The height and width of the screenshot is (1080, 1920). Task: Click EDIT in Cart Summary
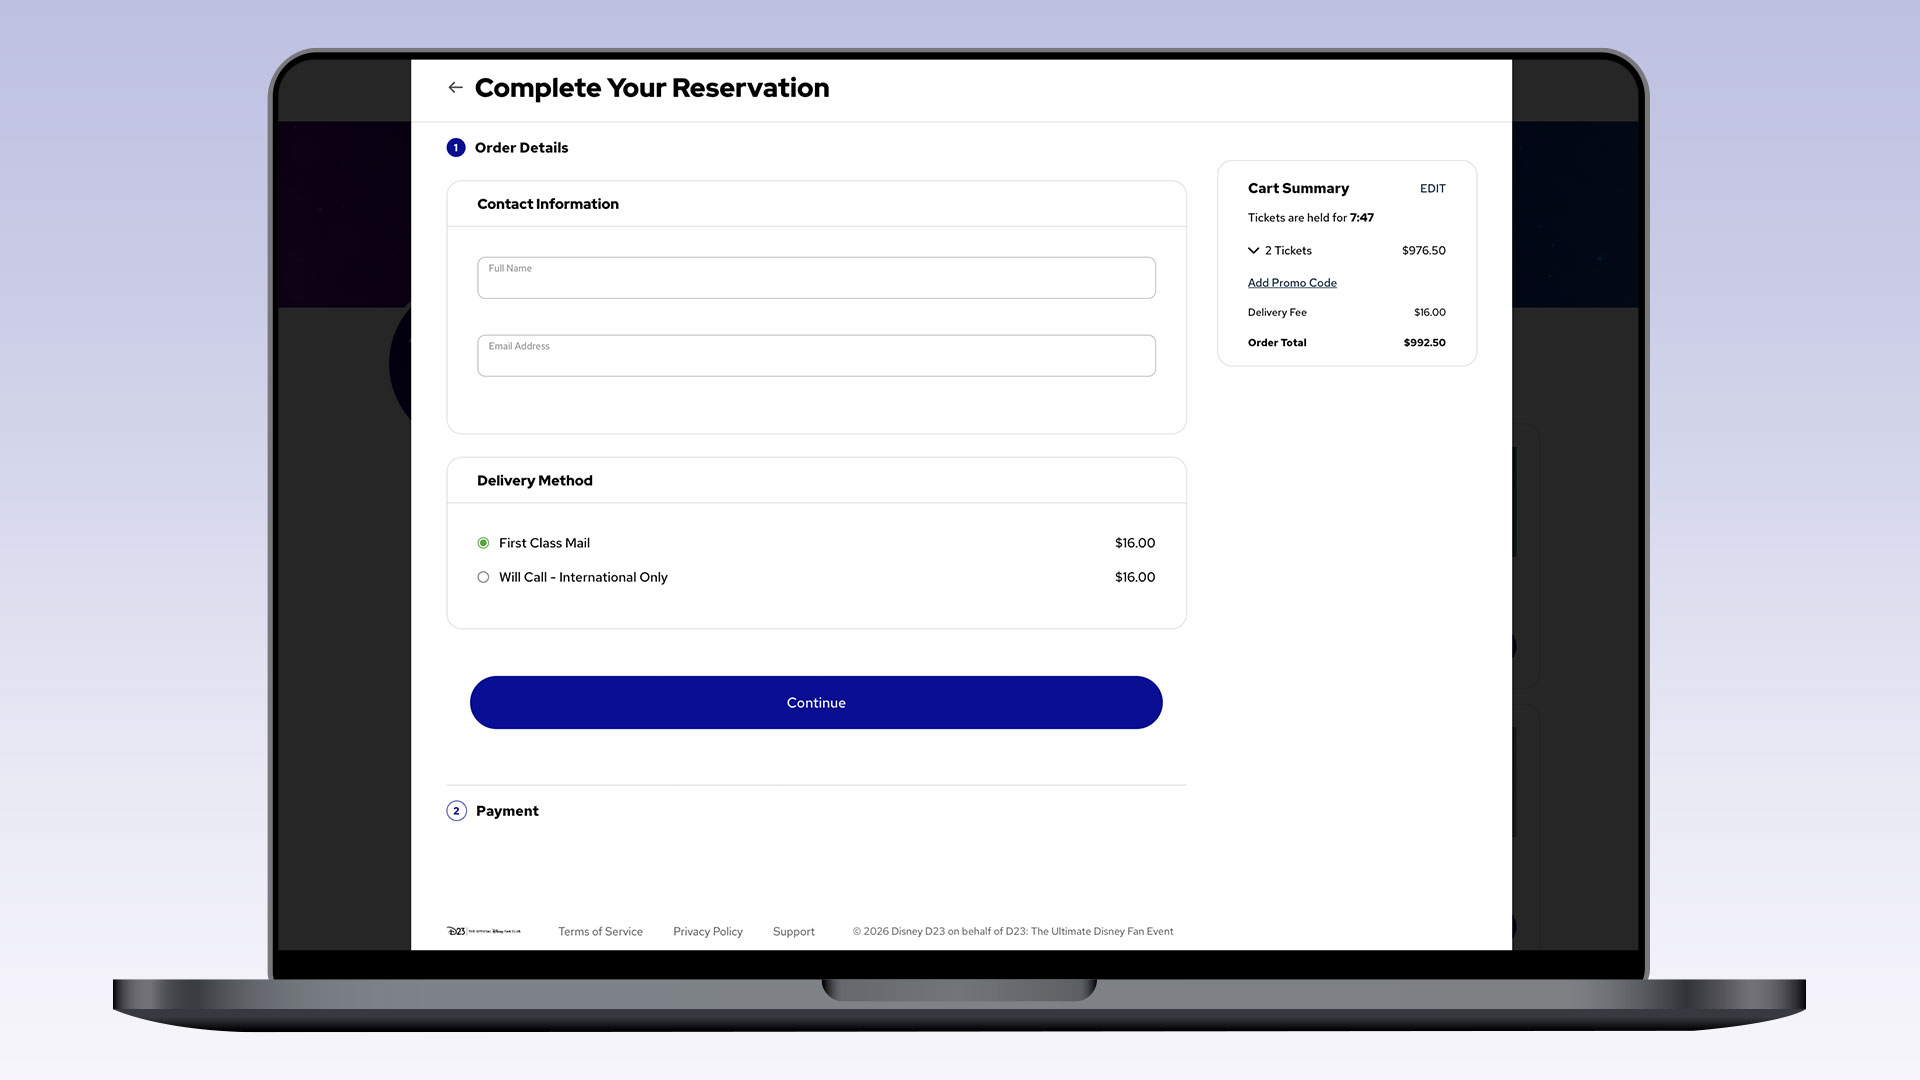pos(1432,189)
